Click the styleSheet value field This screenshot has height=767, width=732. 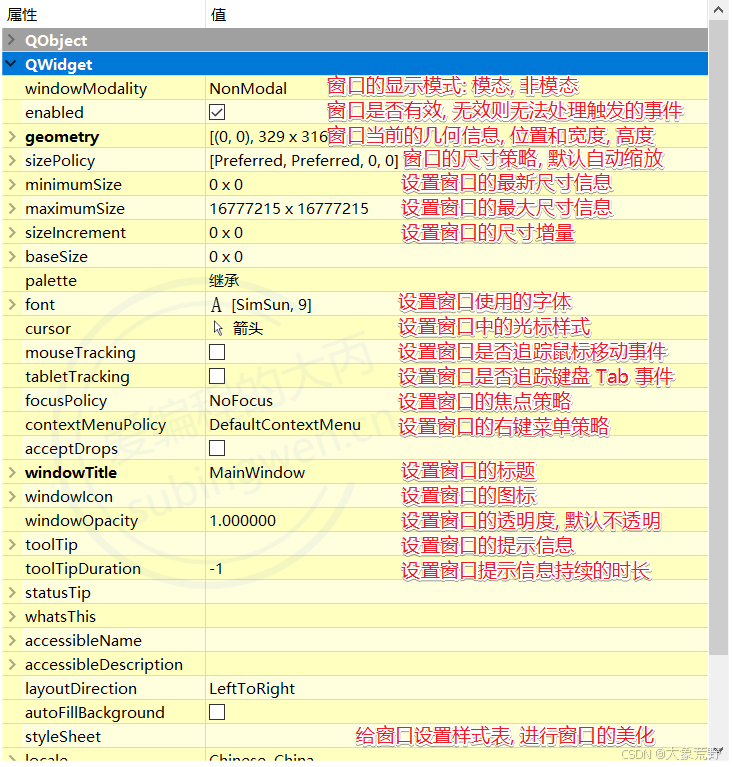(x=457, y=736)
